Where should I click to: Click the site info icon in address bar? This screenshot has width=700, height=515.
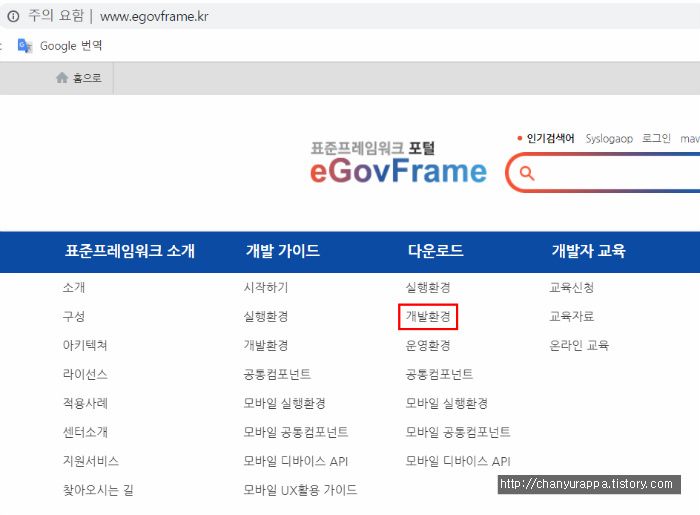13,17
